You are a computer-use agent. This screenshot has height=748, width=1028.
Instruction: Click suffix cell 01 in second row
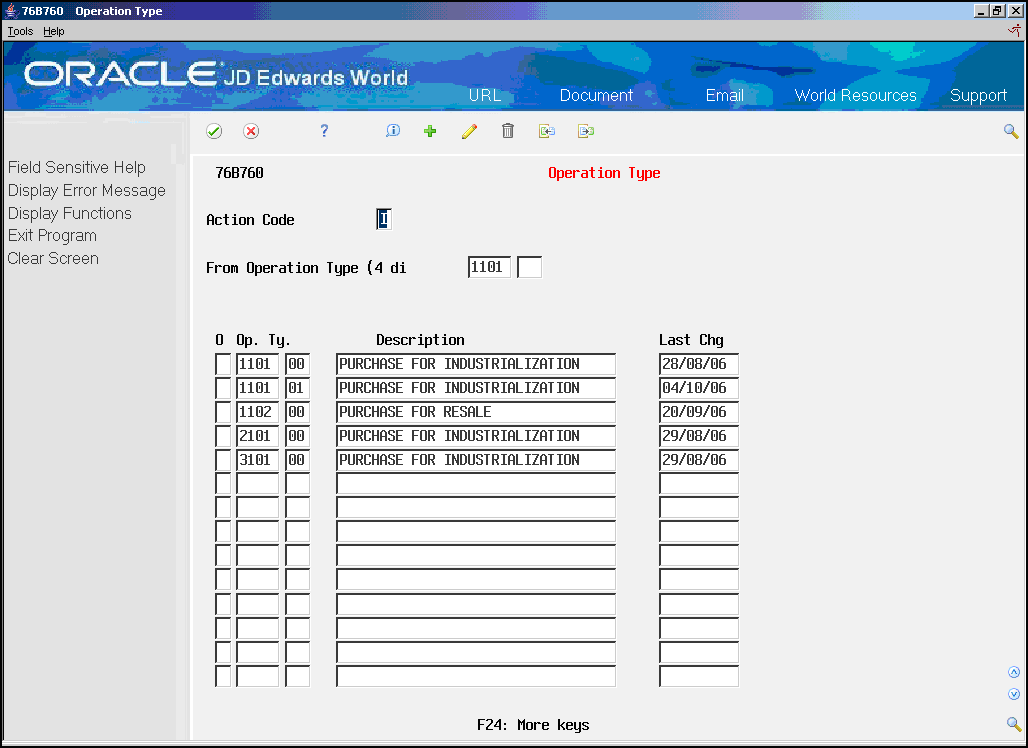point(297,388)
